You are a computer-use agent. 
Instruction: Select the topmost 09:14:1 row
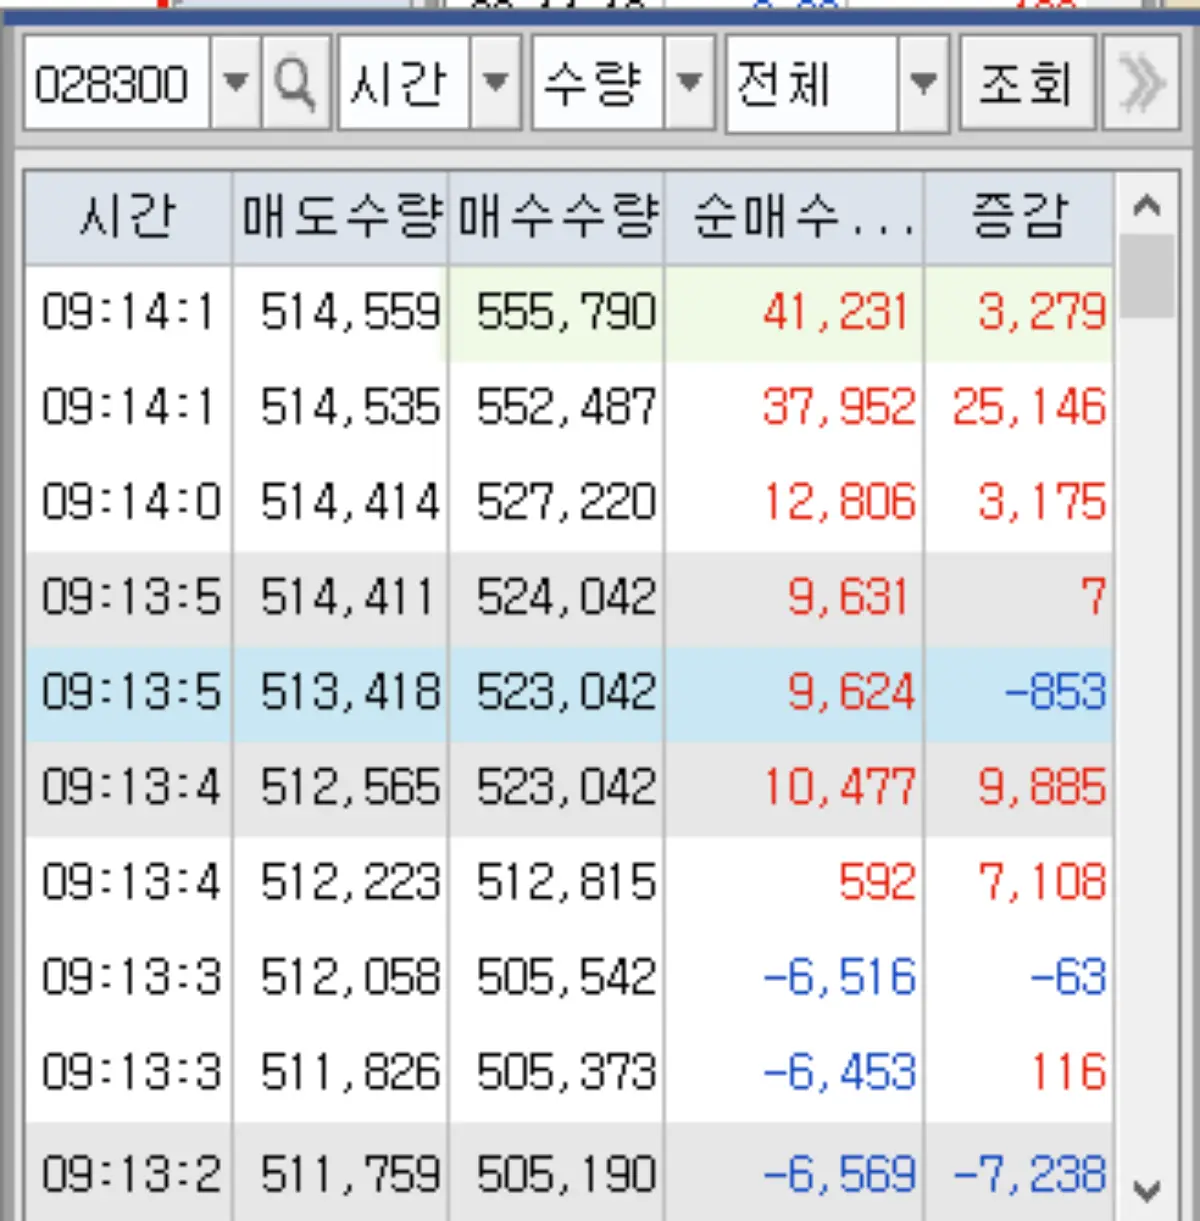500,312
